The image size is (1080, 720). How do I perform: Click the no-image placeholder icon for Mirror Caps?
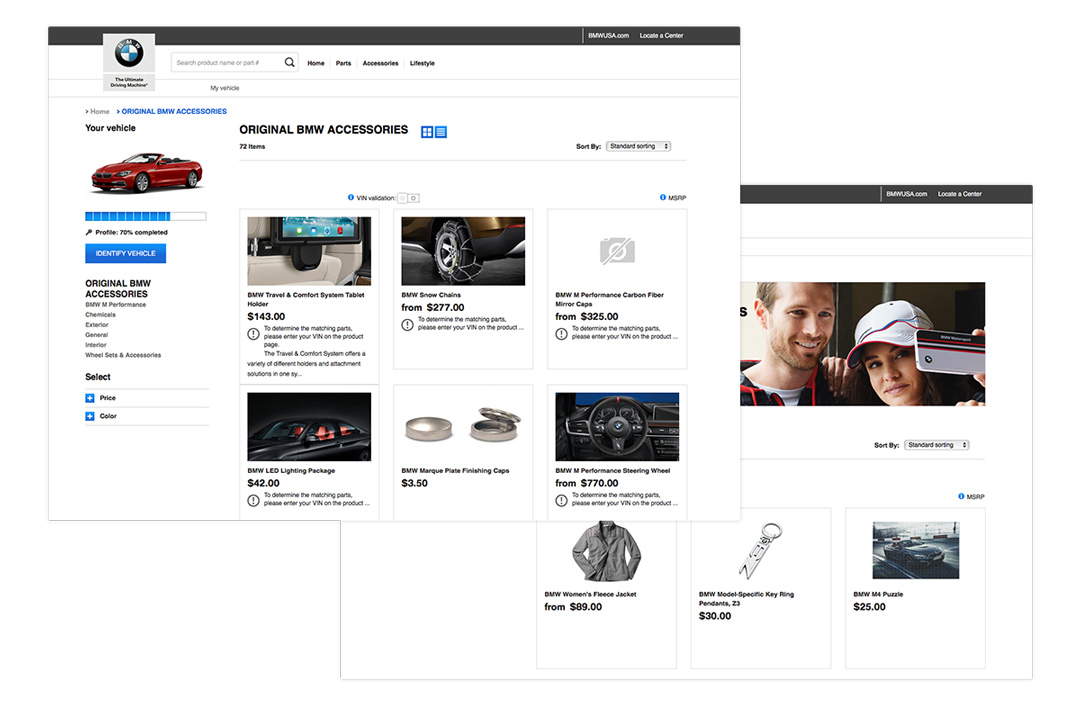pos(617,251)
